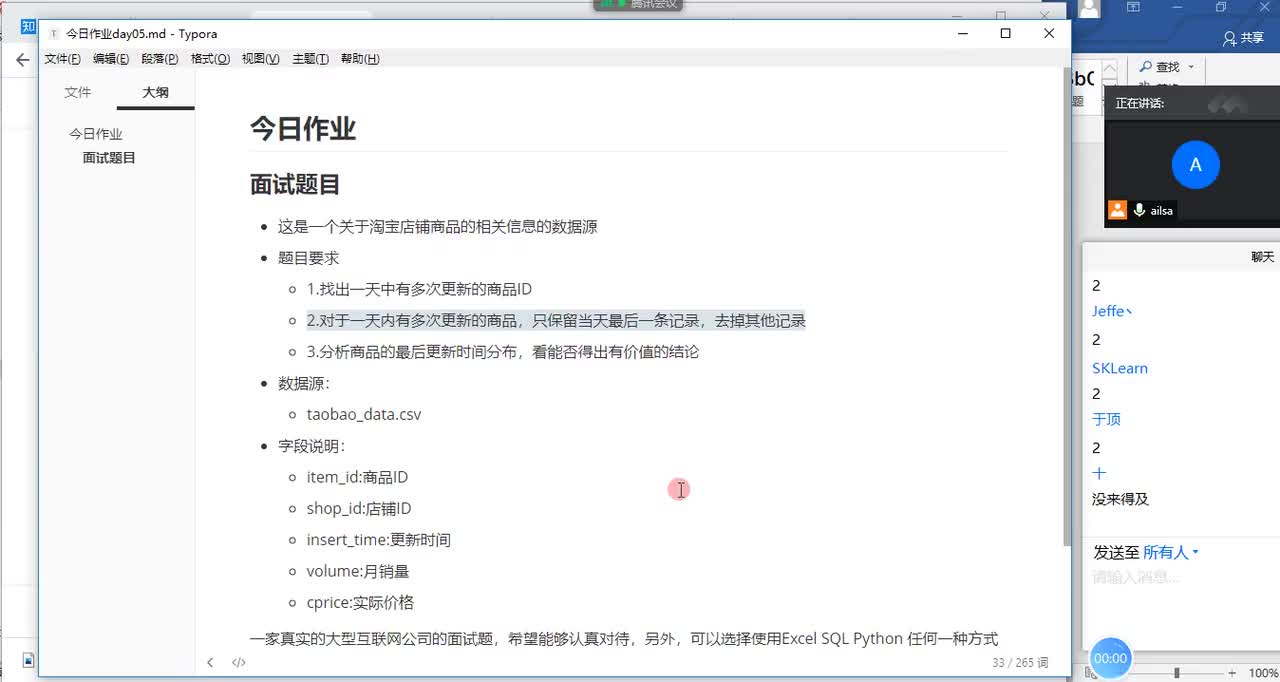The image size is (1280, 682).
Task: Open the 视图(V) menu
Action: [x=260, y=59]
